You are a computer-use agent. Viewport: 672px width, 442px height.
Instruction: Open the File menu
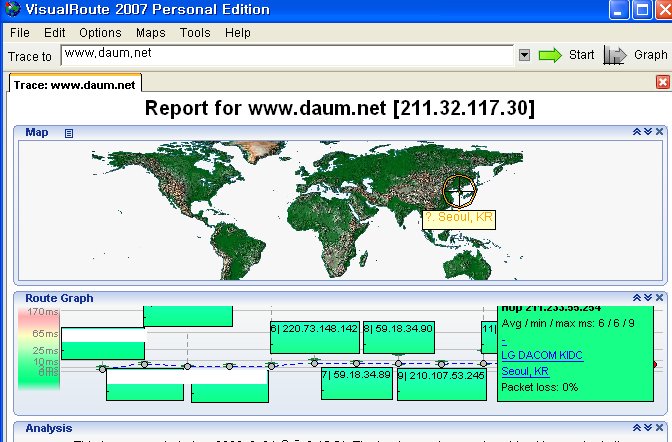click(20, 33)
